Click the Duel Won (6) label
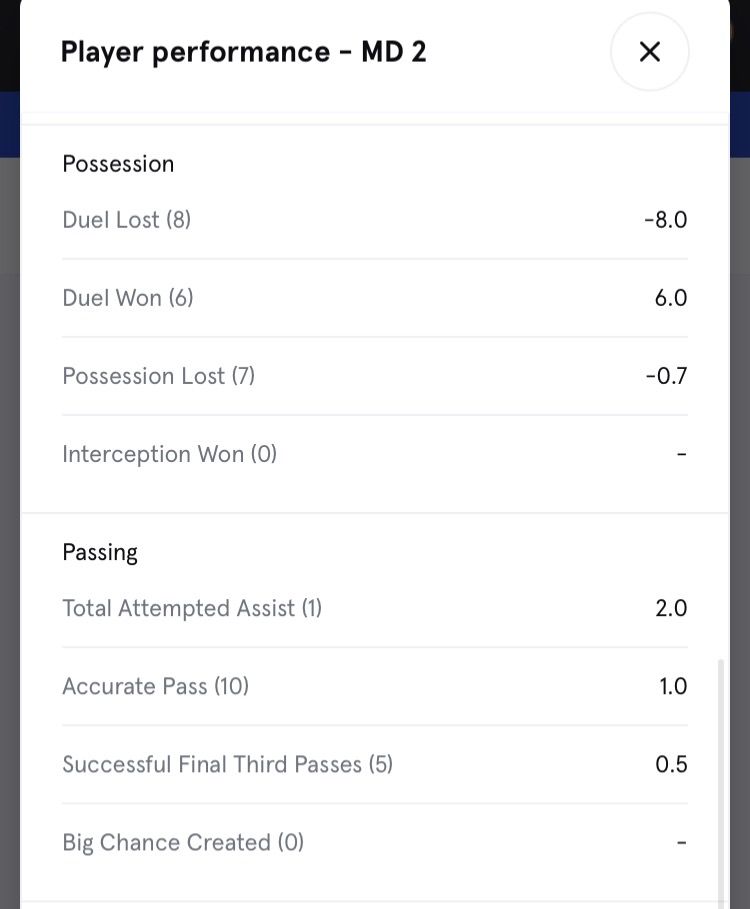The image size is (750, 909). 127,298
